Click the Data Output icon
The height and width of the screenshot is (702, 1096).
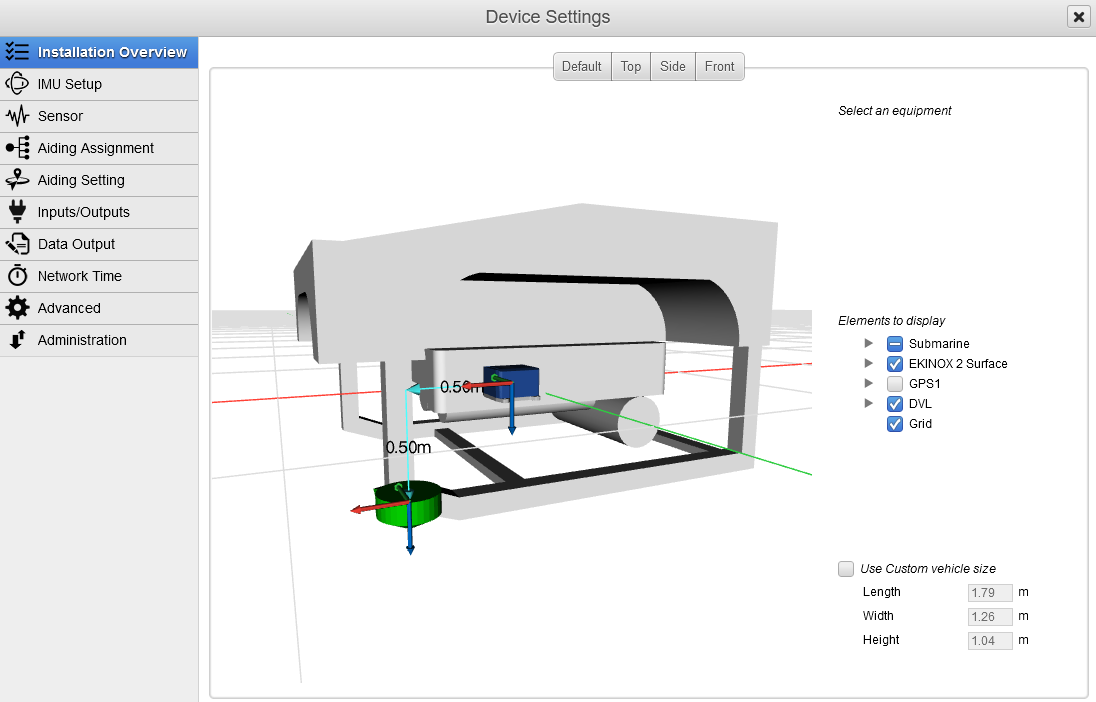point(17,244)
